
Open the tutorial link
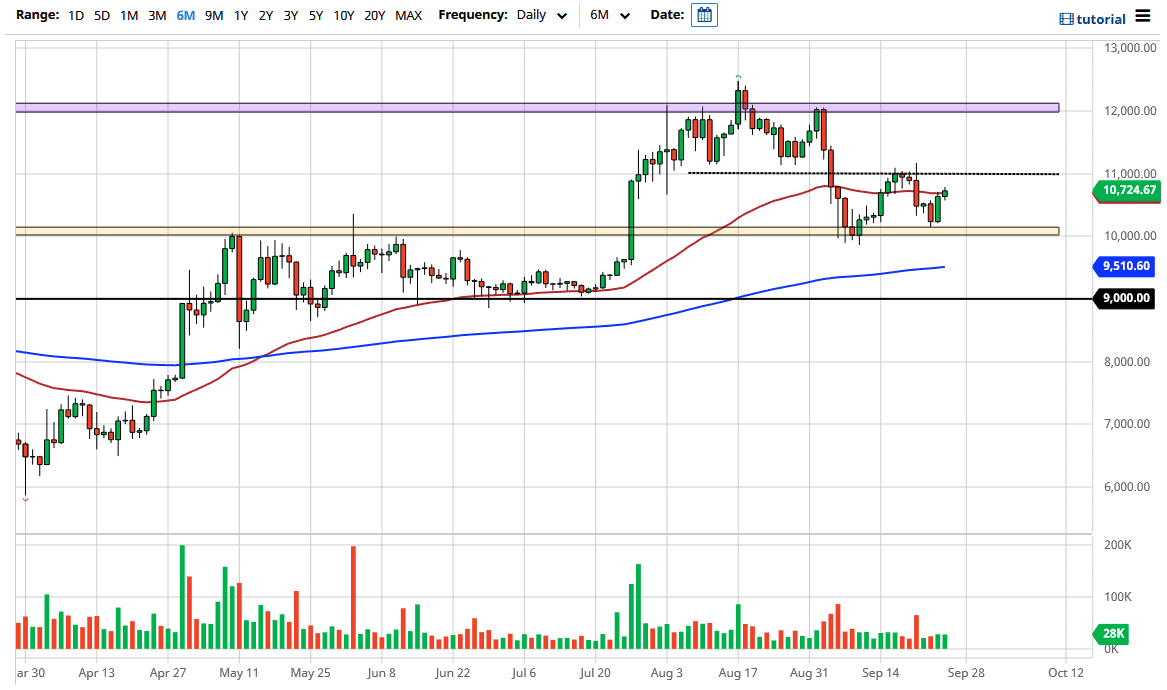1101,19
